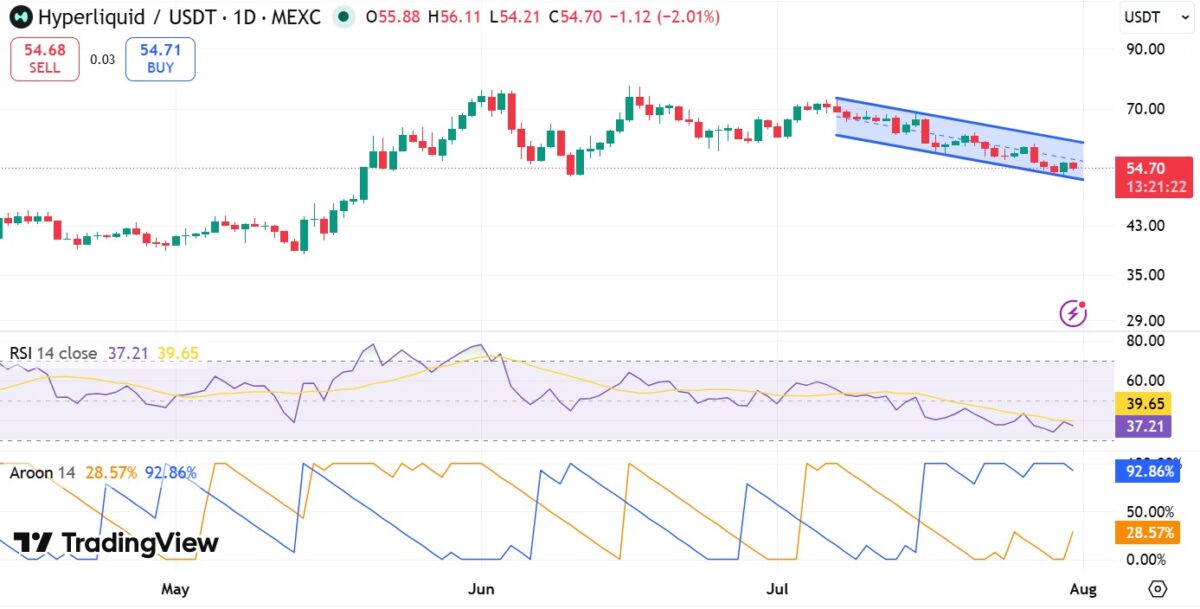Click the Jul label on time axis

[778, 588]
